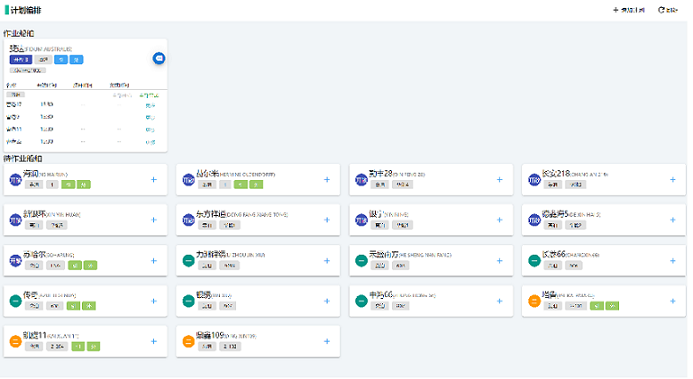Click the second green tag on 传奇 card
The height and width of the screenshot is (379, 693).
pyautogui.click(x=89, y=306)
